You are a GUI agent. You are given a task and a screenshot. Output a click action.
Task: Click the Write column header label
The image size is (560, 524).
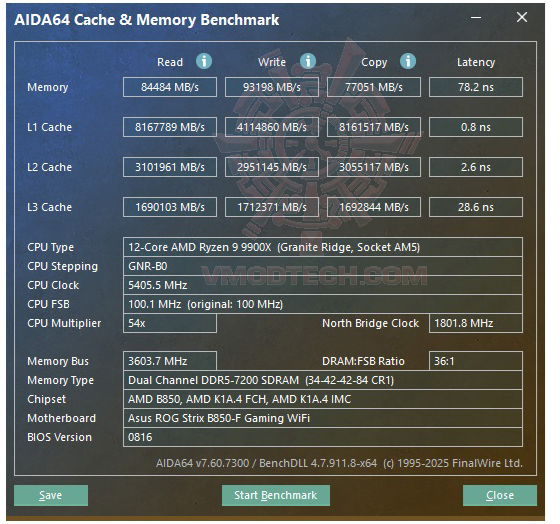click(x=272, y=62)
